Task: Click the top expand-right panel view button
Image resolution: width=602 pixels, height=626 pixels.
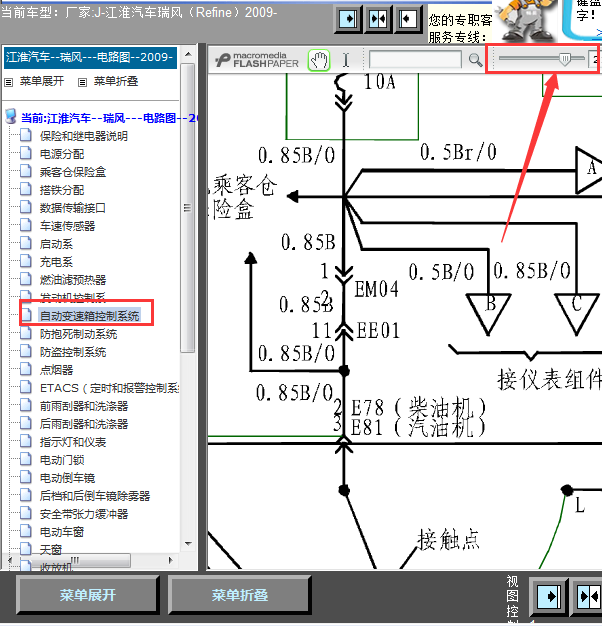Action: pos(348,19)
